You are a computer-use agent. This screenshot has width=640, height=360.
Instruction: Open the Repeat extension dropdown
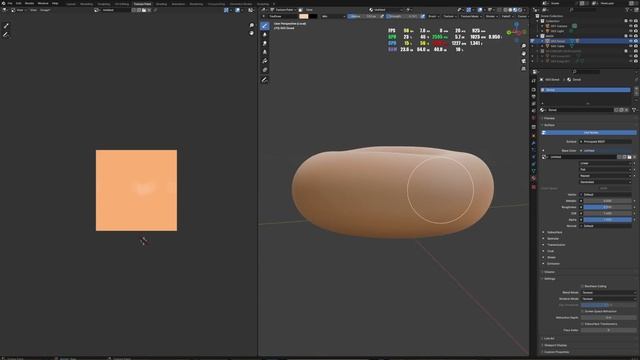tap(605, 176)
